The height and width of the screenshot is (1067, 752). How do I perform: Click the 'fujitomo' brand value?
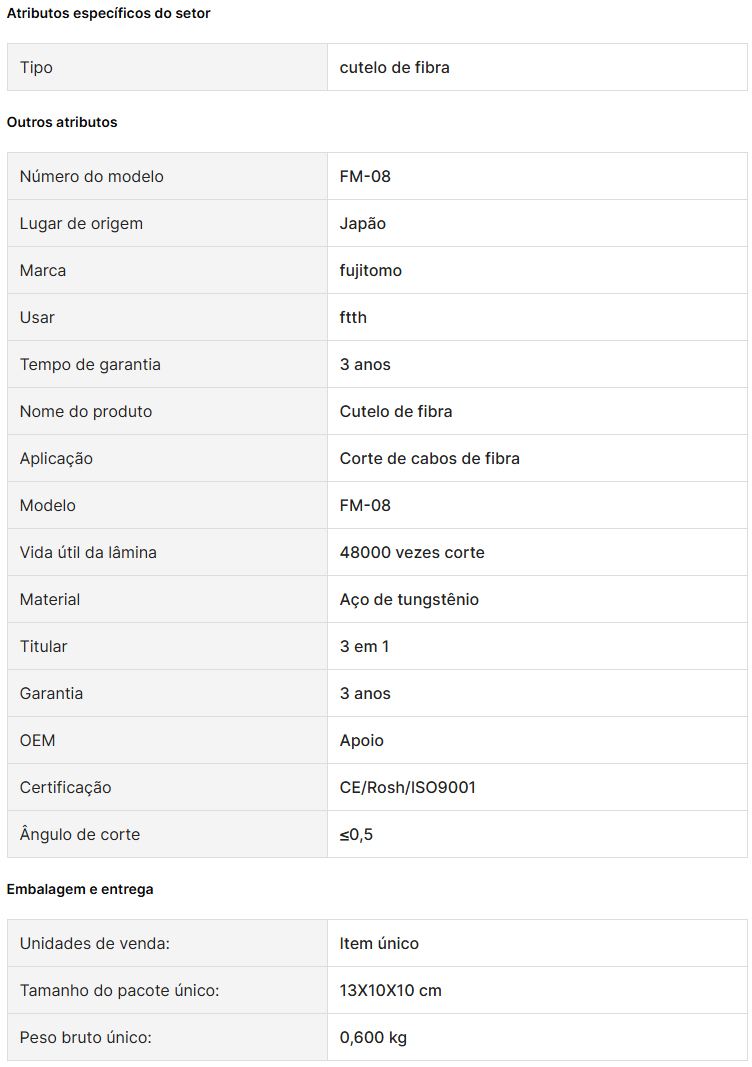[x=371, y=270]
